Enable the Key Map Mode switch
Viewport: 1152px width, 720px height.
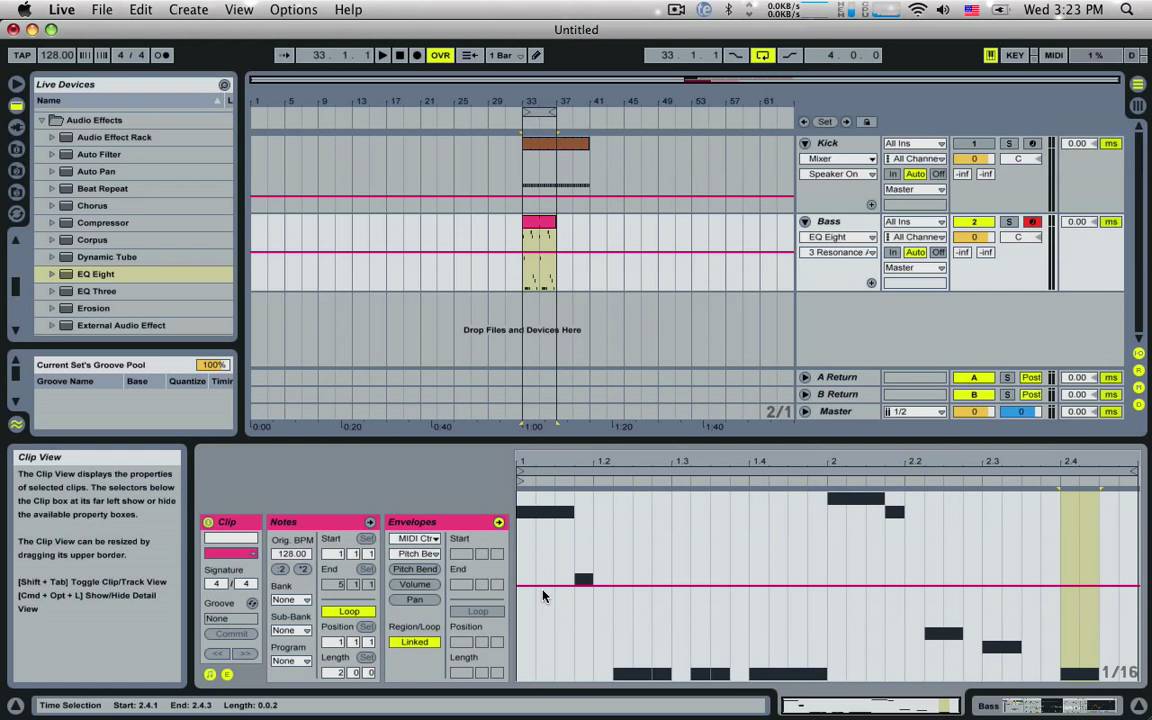1015,55
